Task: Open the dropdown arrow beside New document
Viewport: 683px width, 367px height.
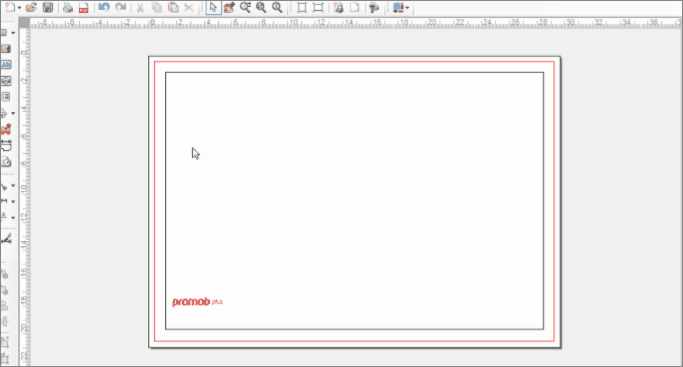Action: tap(19, 8)
